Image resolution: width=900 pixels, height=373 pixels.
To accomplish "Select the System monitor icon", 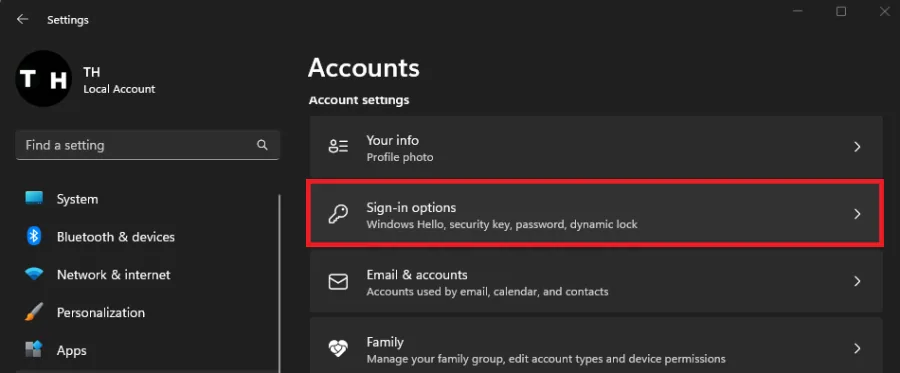I will coord(34,199).
